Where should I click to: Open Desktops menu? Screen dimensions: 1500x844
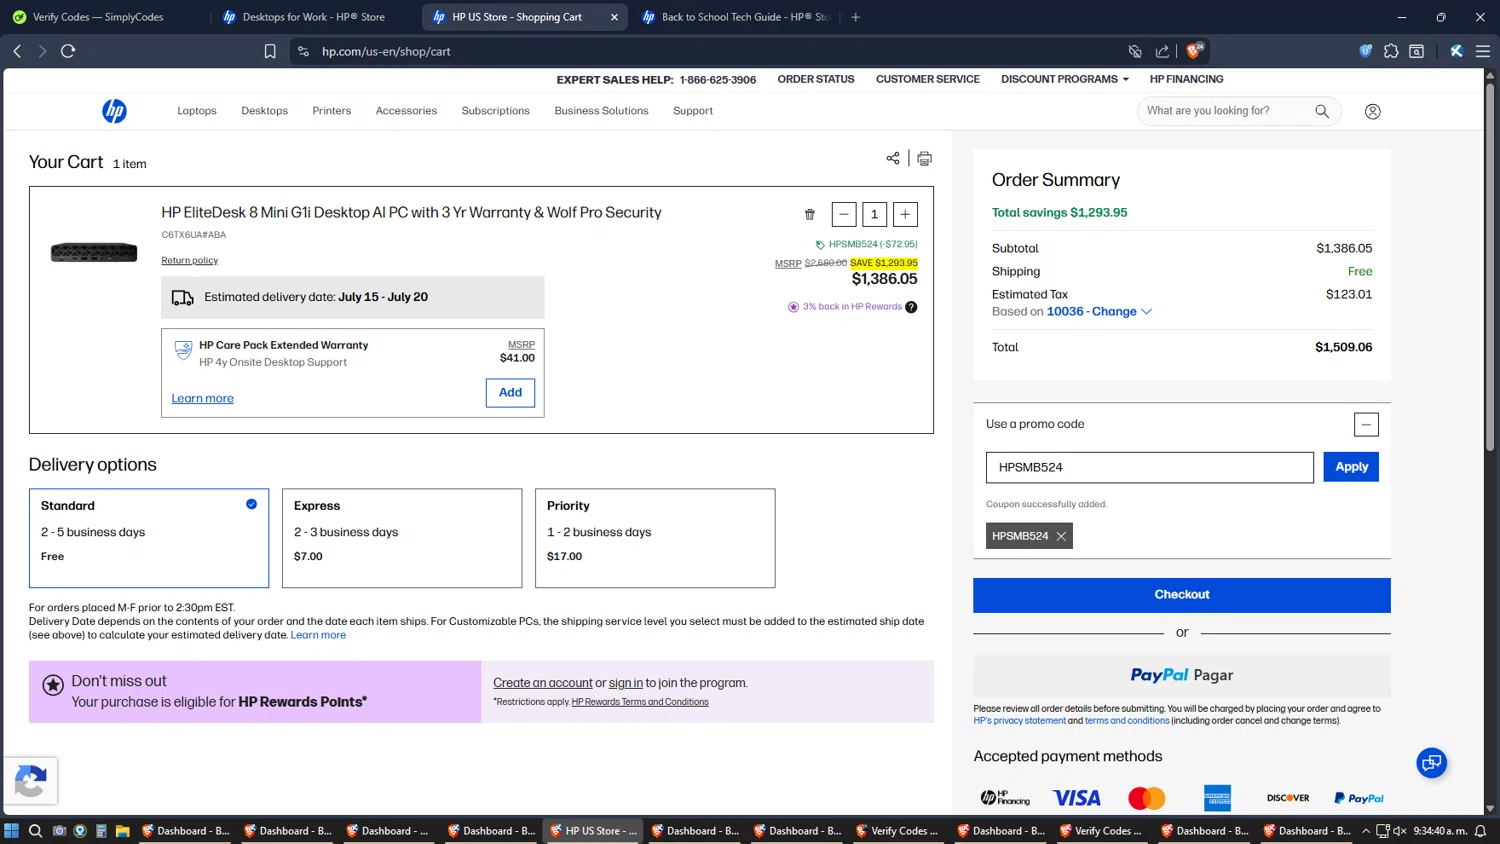point(265,111)
